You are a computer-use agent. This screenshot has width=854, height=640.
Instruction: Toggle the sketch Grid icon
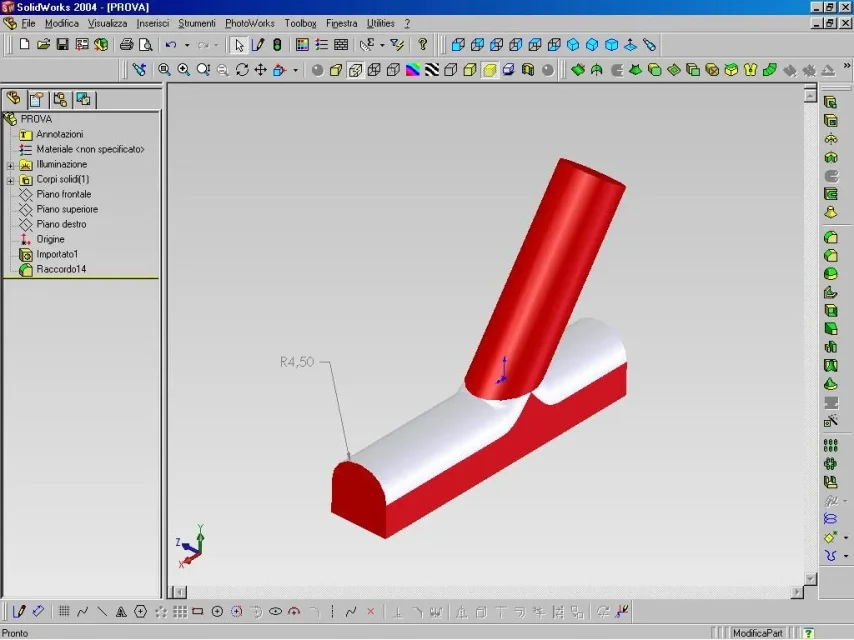tap(64, 612)
